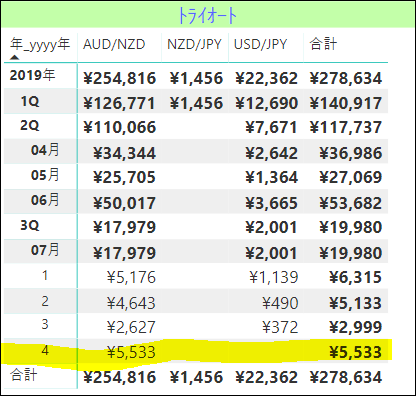This screenshot has height=396, width=416.
Task: Click the ¥5,176 AUD/NZD cell
Action: (x=131, y=277)
